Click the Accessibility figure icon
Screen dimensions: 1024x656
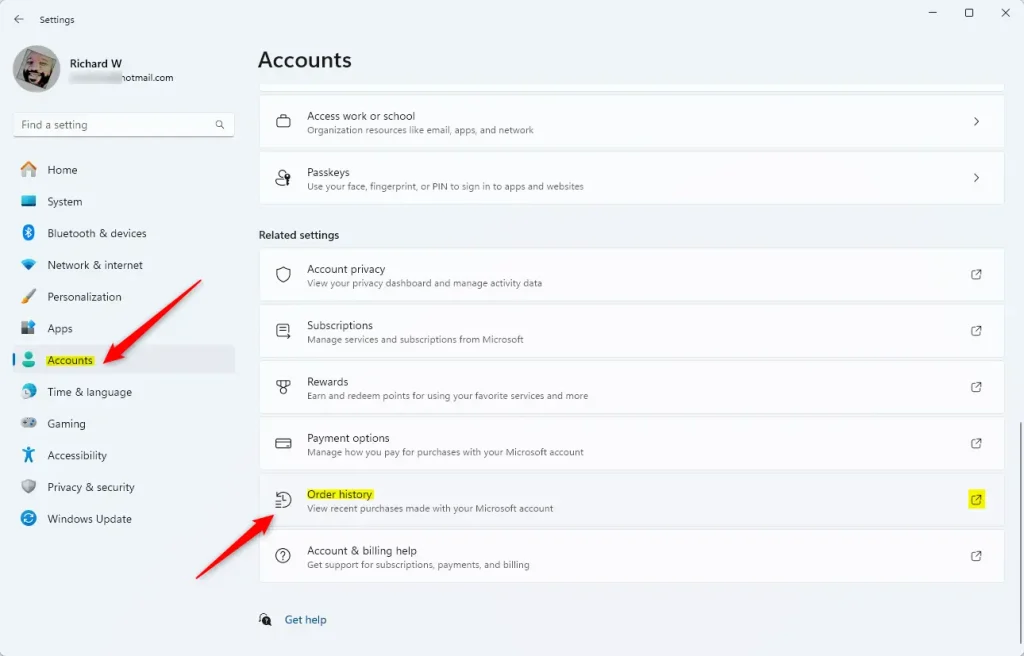29,455
